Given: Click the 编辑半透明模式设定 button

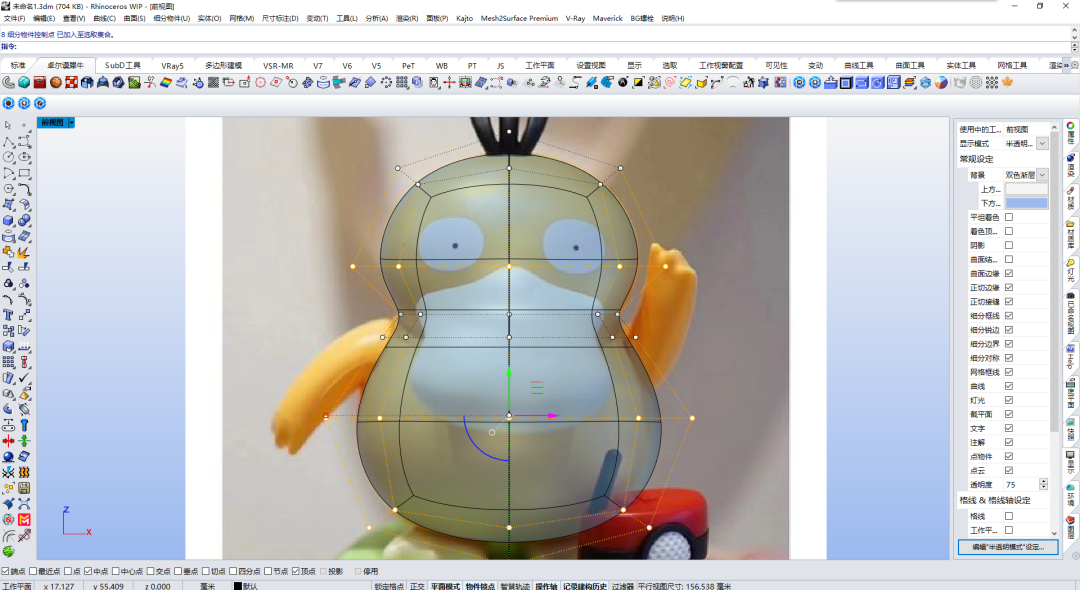Looking at the screenshot, I should click(1008, 547).
